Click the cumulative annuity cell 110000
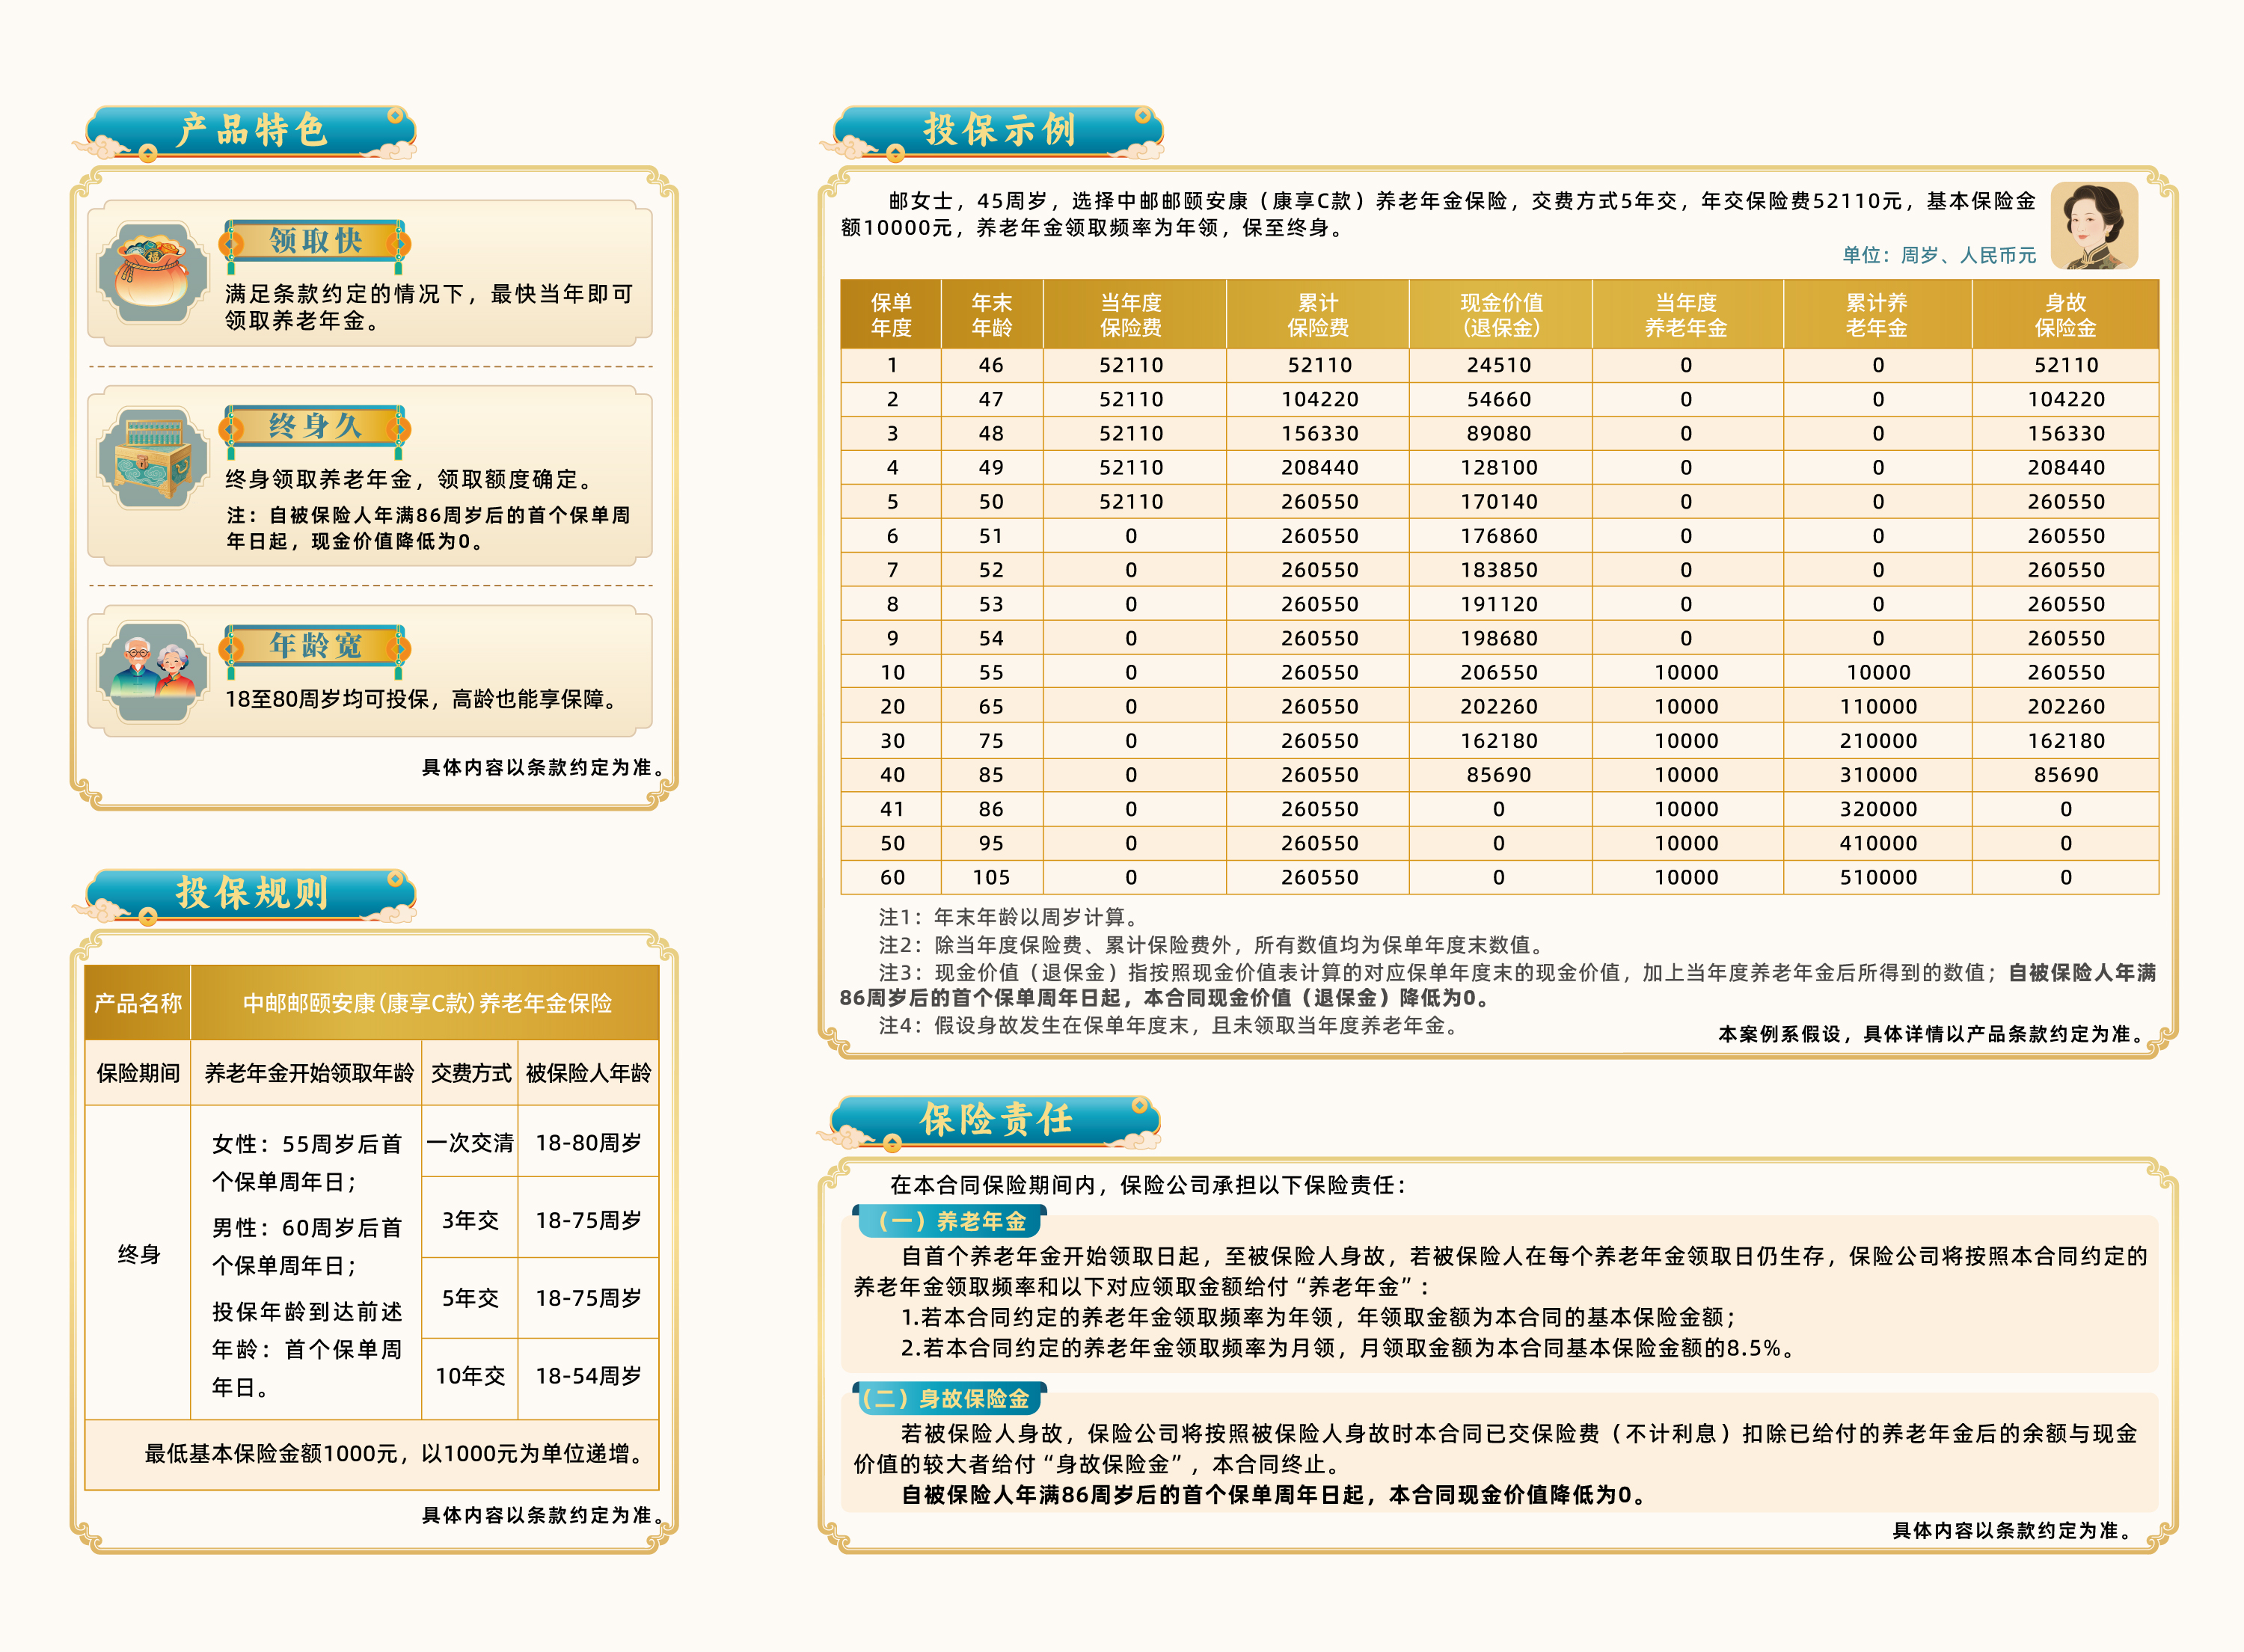 (1878, 706)
